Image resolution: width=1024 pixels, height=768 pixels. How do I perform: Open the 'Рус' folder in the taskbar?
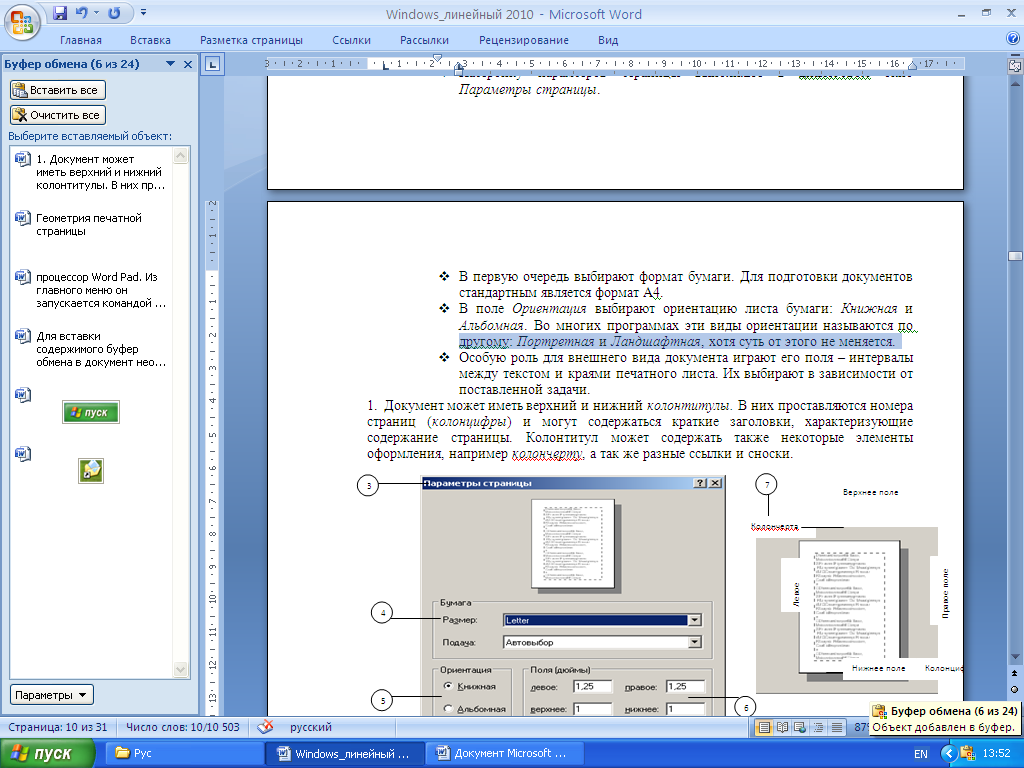[x=183, y=754]
